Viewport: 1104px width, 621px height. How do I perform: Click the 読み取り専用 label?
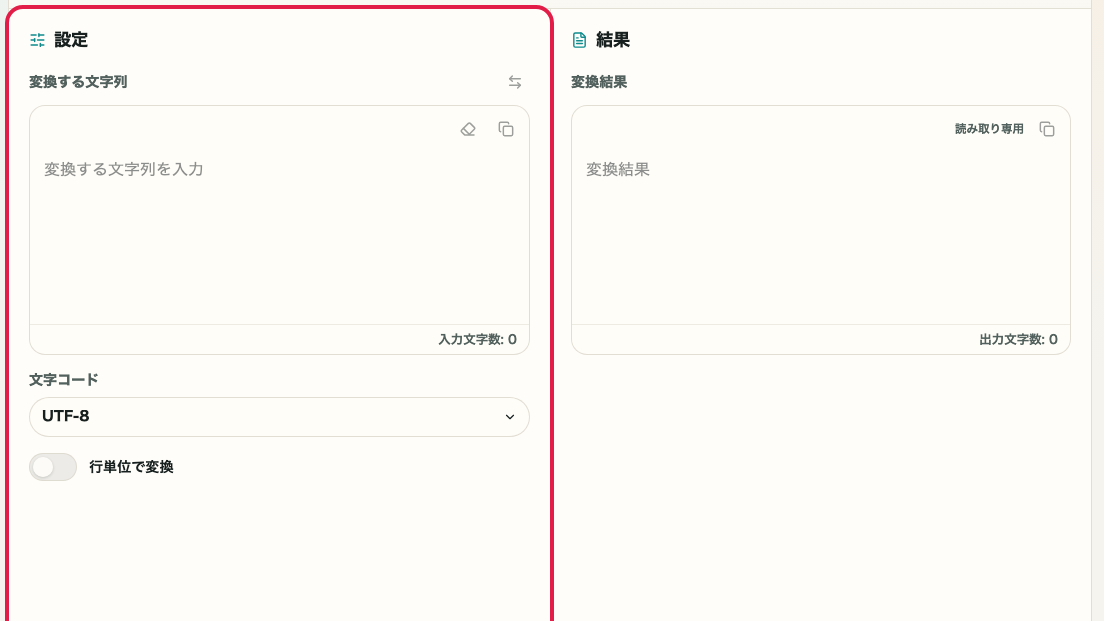[989, 129]
